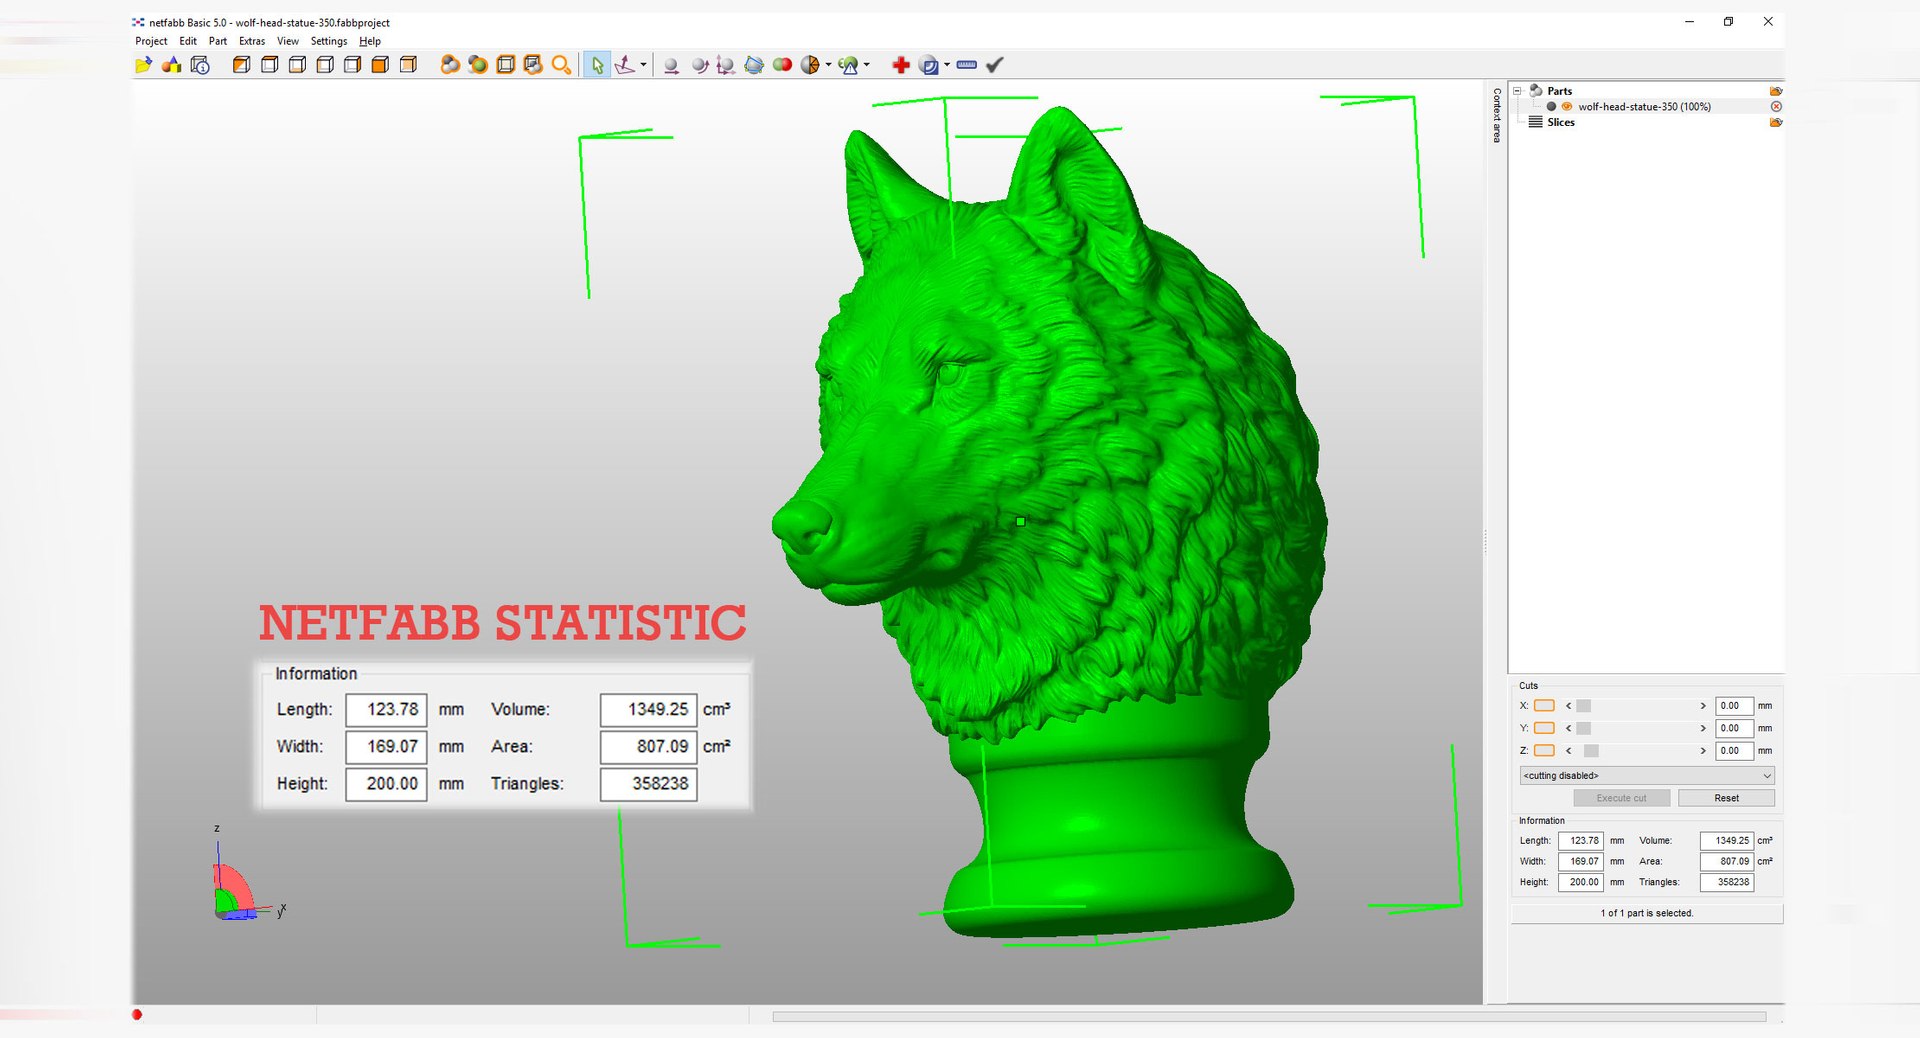1920x1038 pixels.
Task: Open dropdown arrow beside align to plane tool
Action: point(643,65)
